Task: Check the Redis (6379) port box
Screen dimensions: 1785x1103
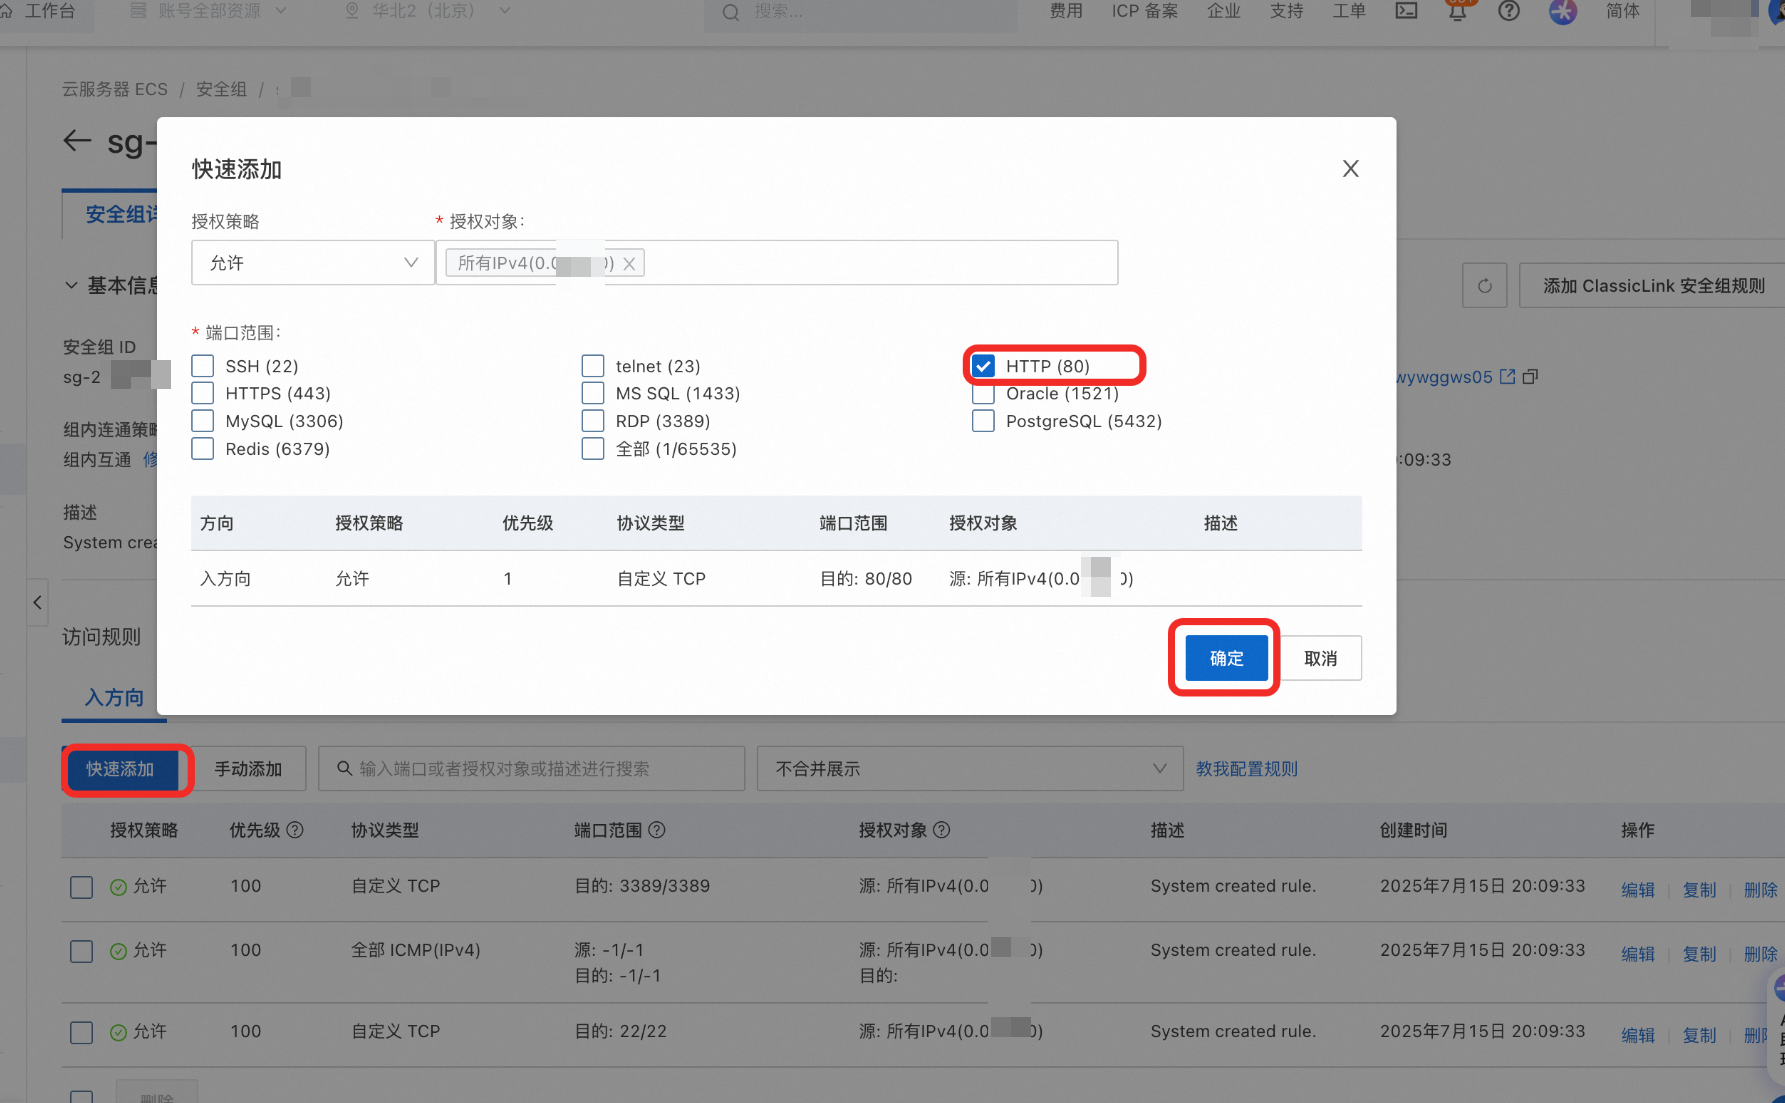Action: click(203, 449)
